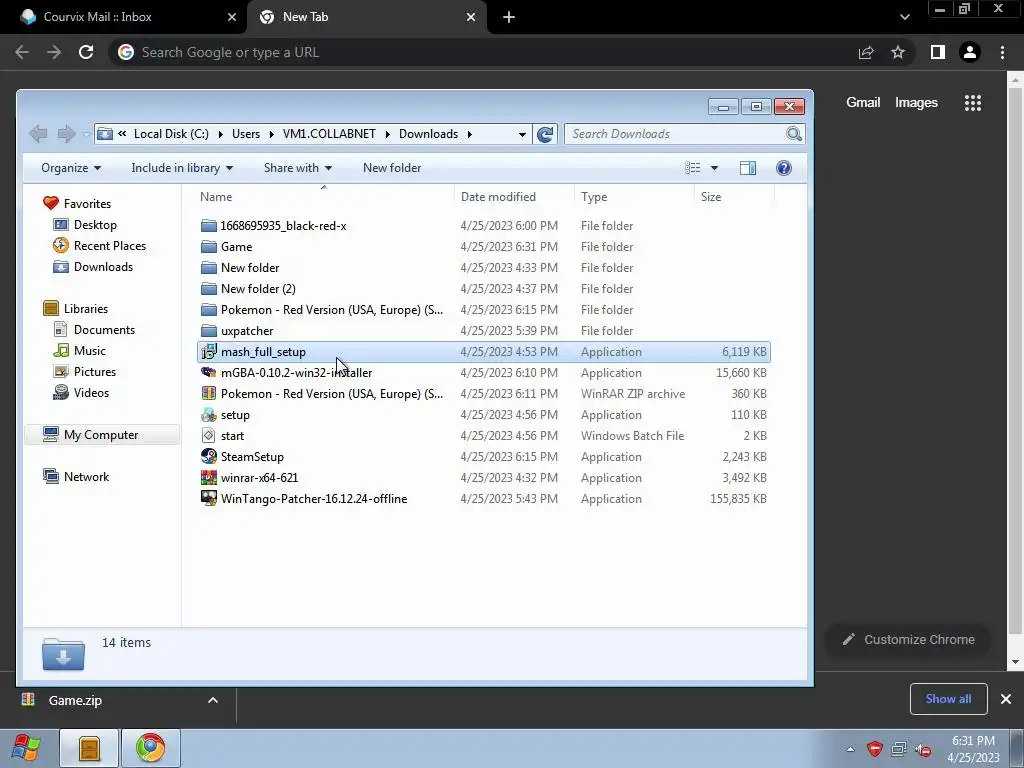
Task: Open Windows Start menu
Action: pos(27,748)
